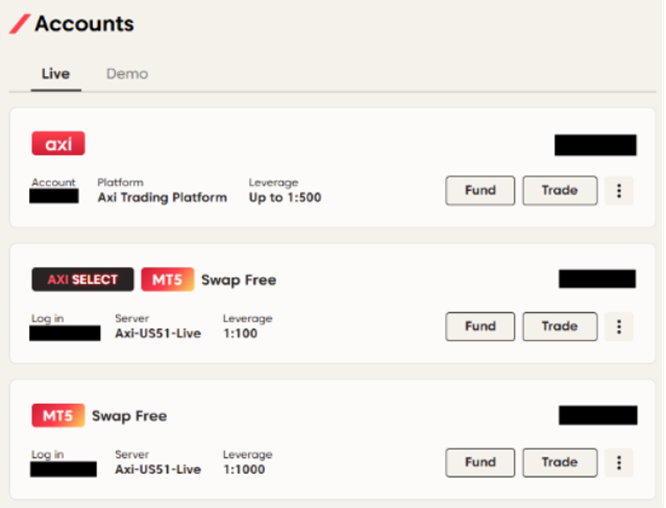Click the Up to 1:500 leverage value
The height and width of the screenshot is (508, 666).
(285, 198)
